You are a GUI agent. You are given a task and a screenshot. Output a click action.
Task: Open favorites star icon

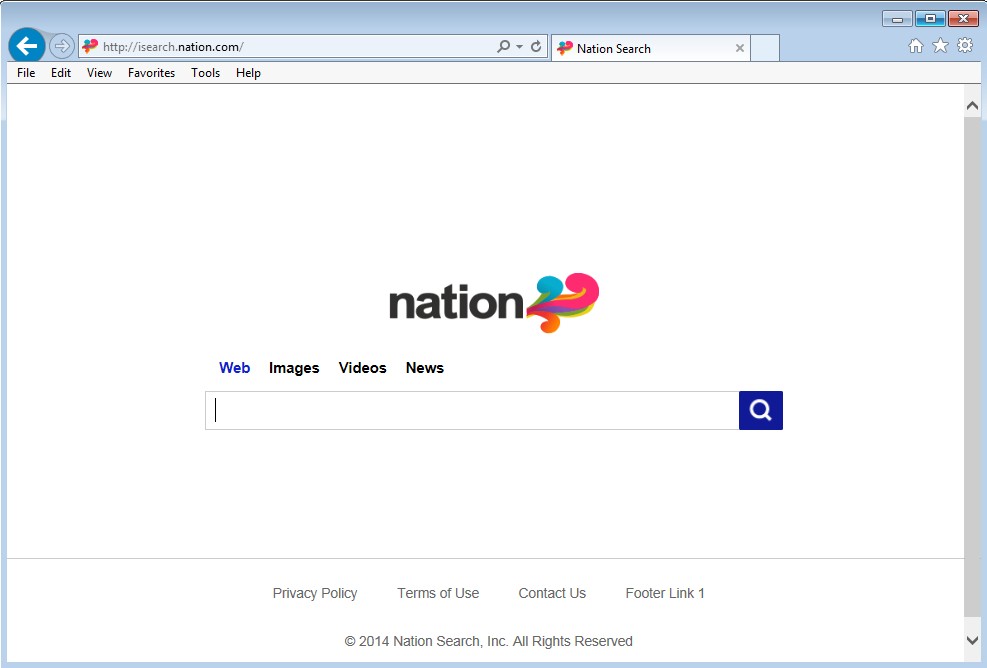tap(940, 45)
